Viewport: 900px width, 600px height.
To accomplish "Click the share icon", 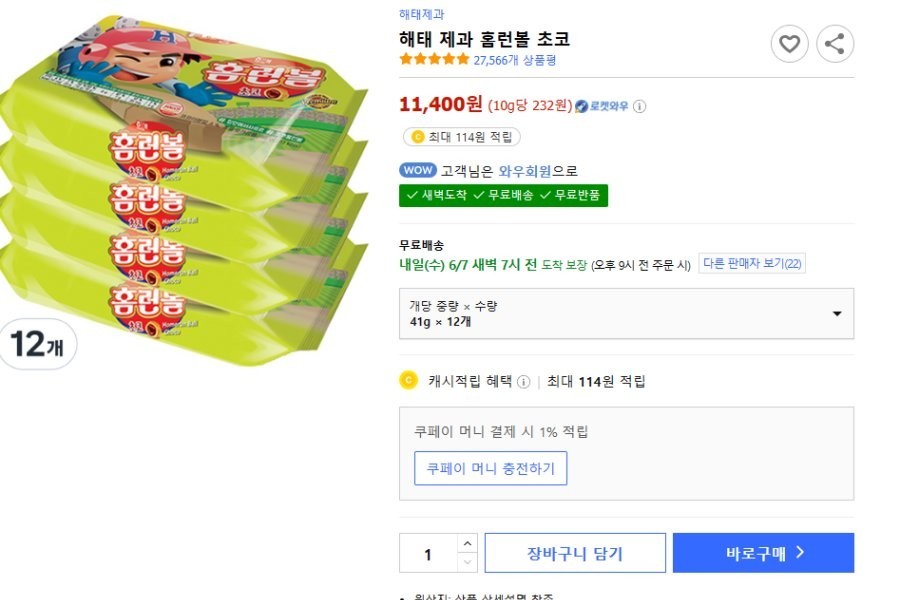I will click(x=835, y=44).
